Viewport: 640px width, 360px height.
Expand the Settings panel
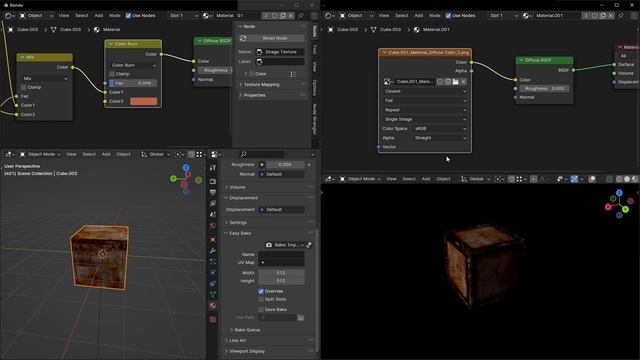(x=238, y=222)
